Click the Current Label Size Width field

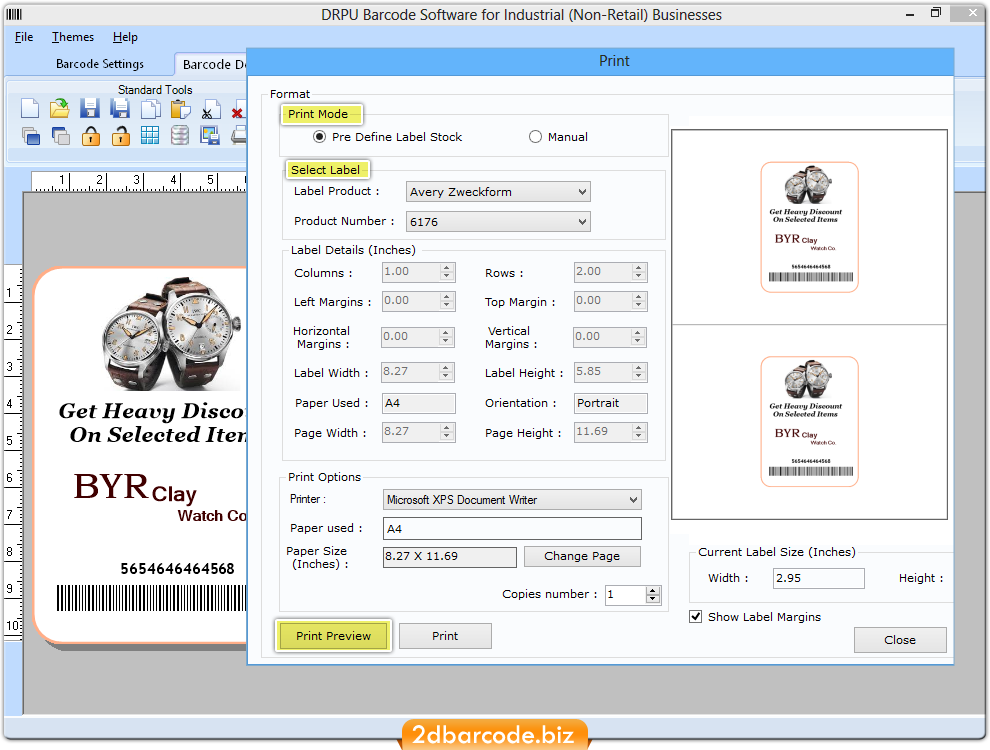coord(818,578)
